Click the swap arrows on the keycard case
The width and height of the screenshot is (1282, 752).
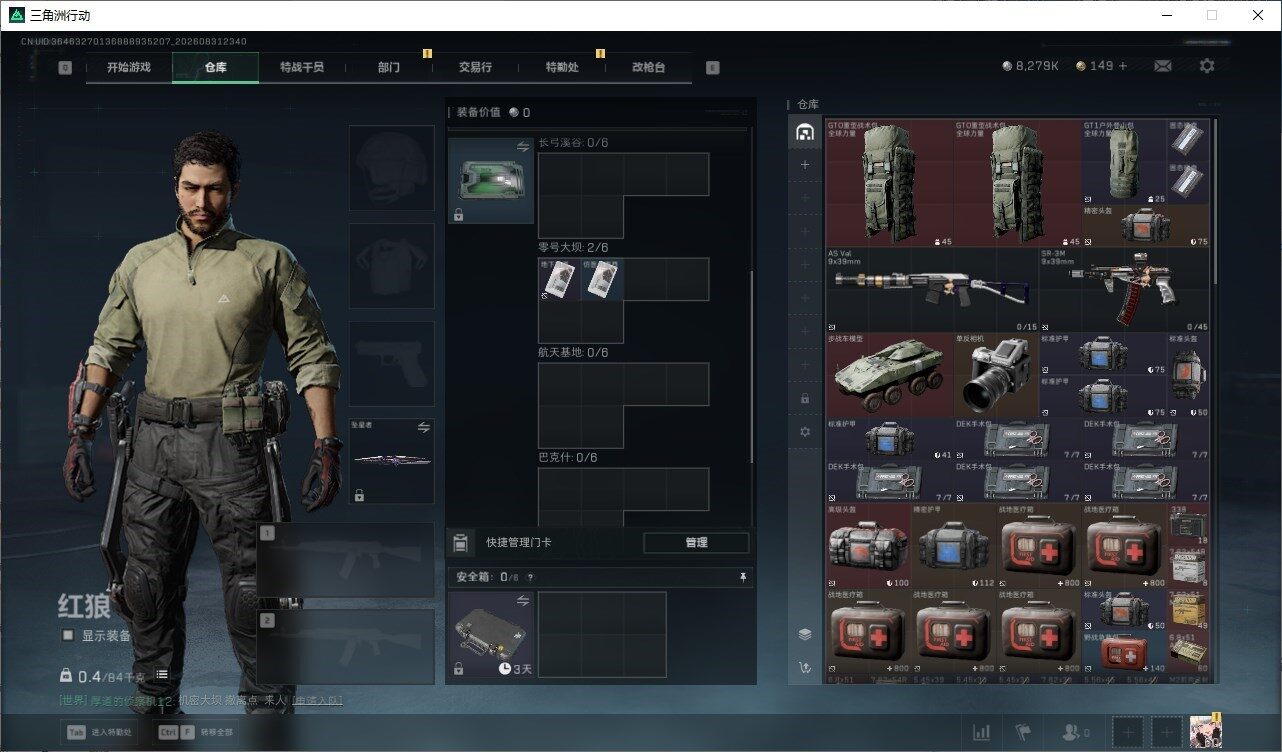coord(522,147)
